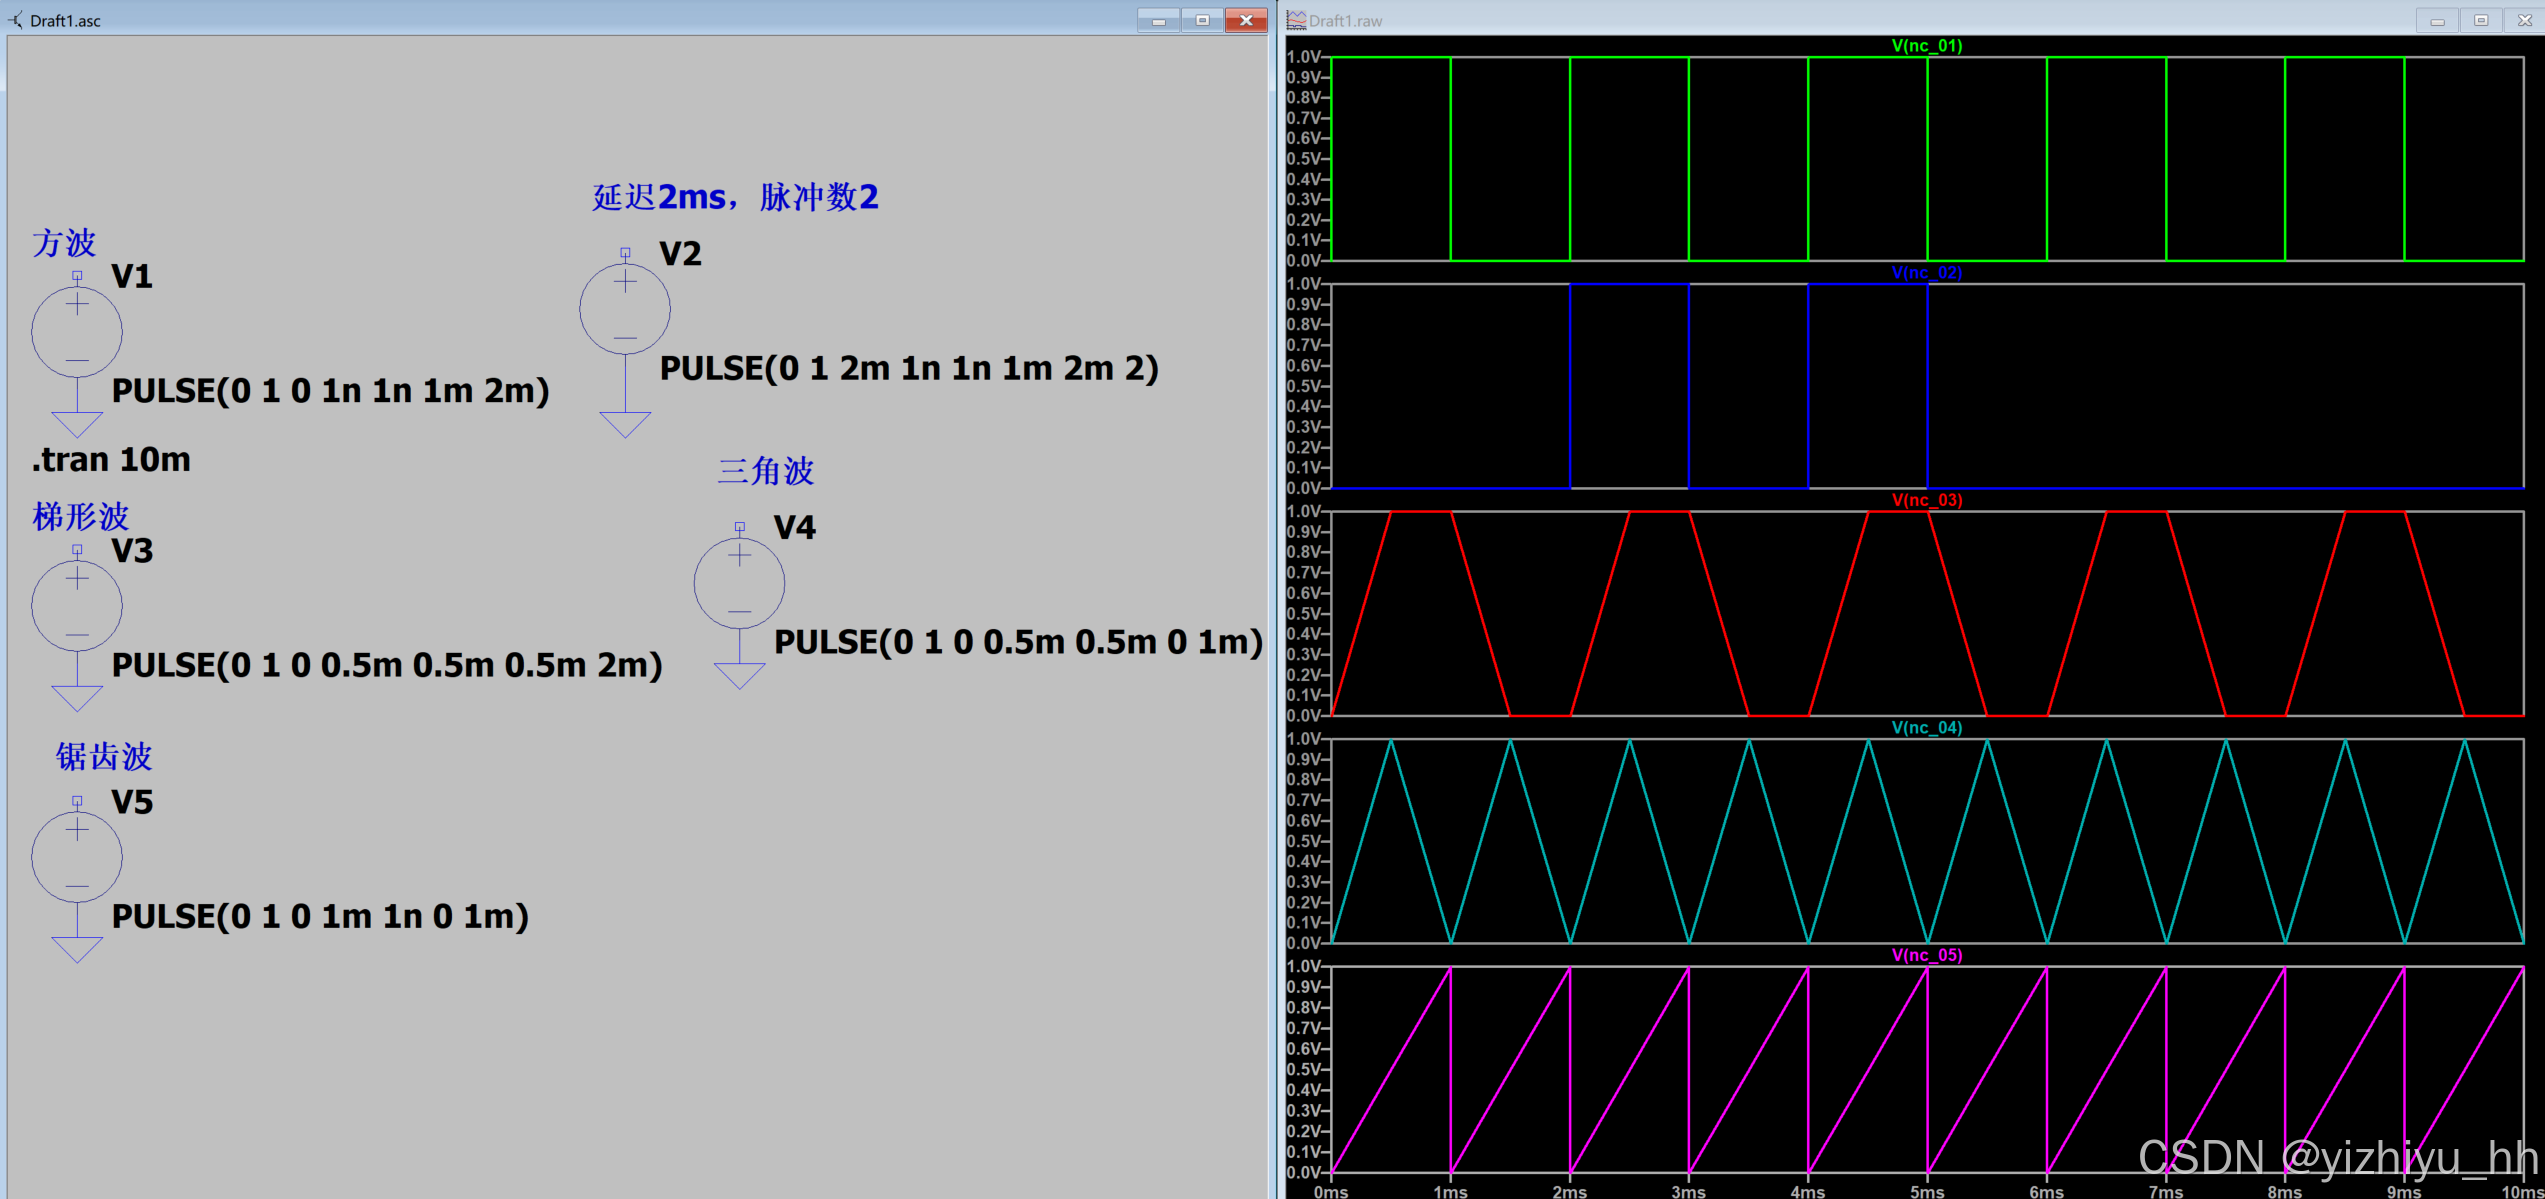The width and height of the screenshot is (2545, 1199).
Task: Click the V(nc_03) red trace label
Action: pyautogui.click(x=1926, y=500)
